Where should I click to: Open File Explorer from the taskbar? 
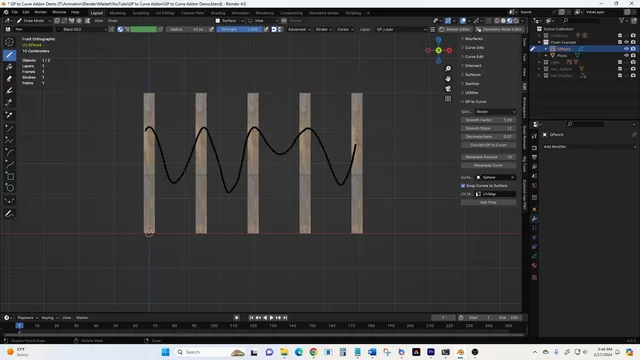(x=284, y=352)
